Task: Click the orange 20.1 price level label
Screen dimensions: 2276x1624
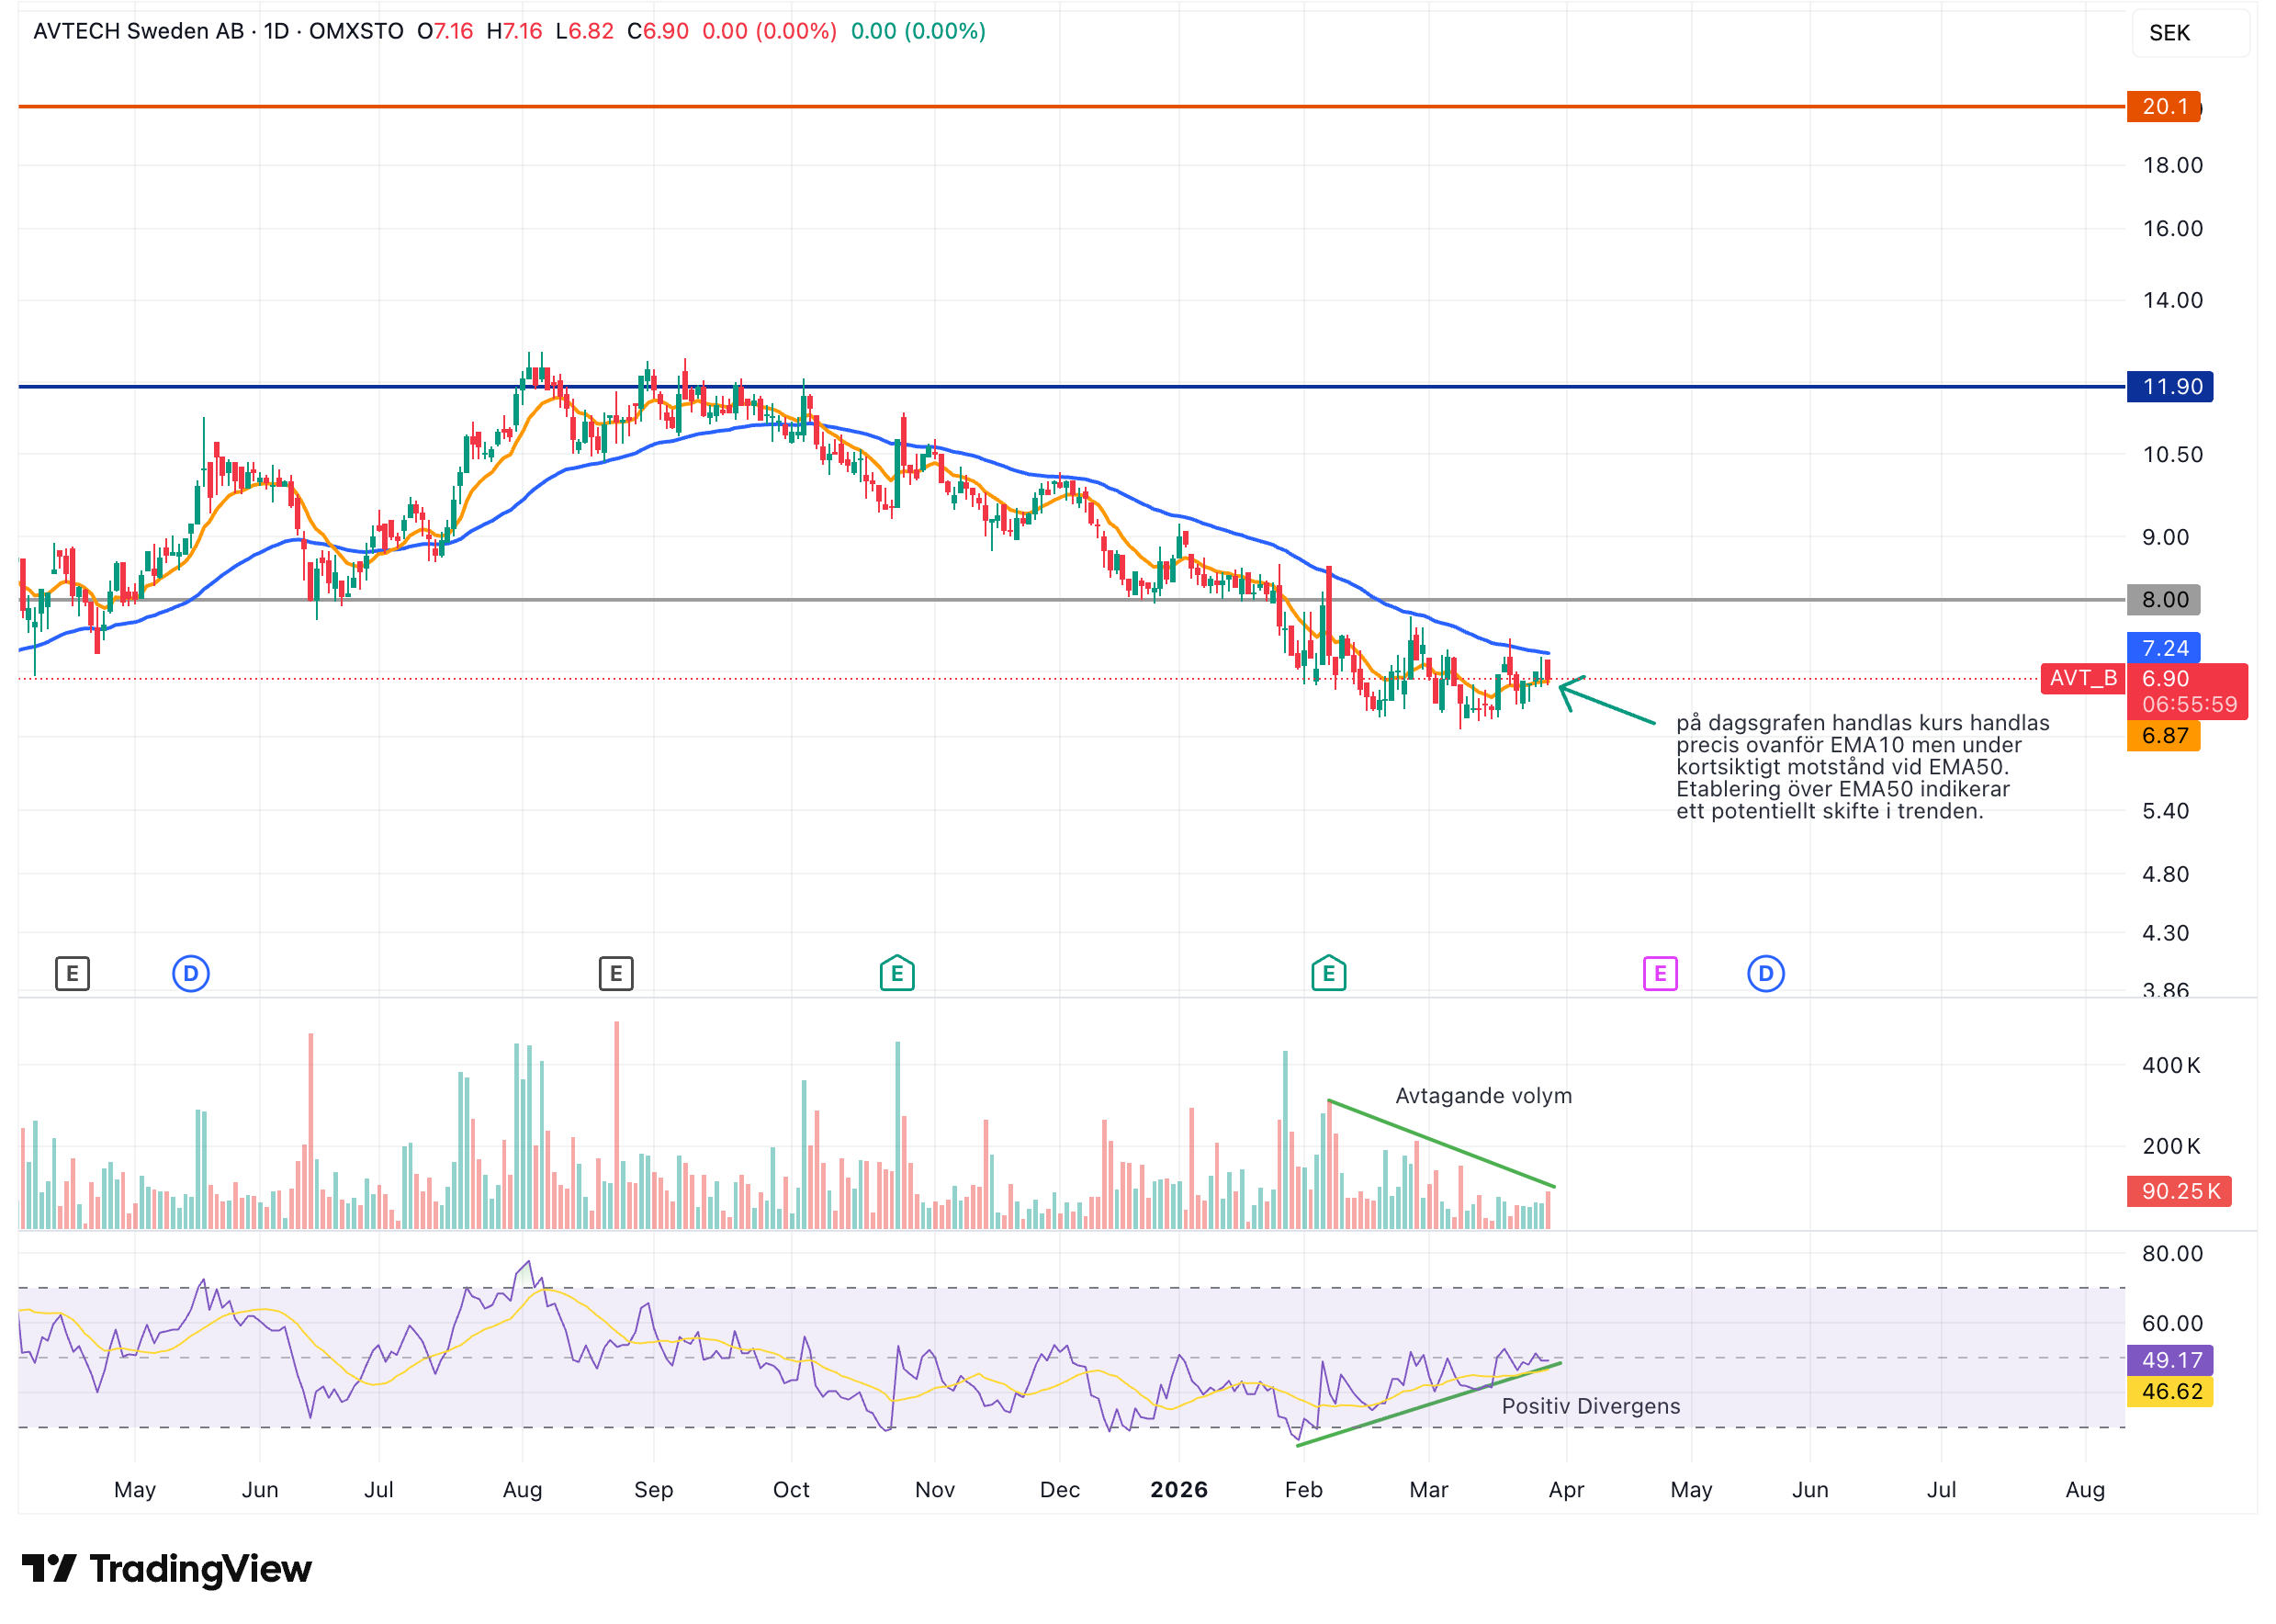Action: [x=2163, y=106]
